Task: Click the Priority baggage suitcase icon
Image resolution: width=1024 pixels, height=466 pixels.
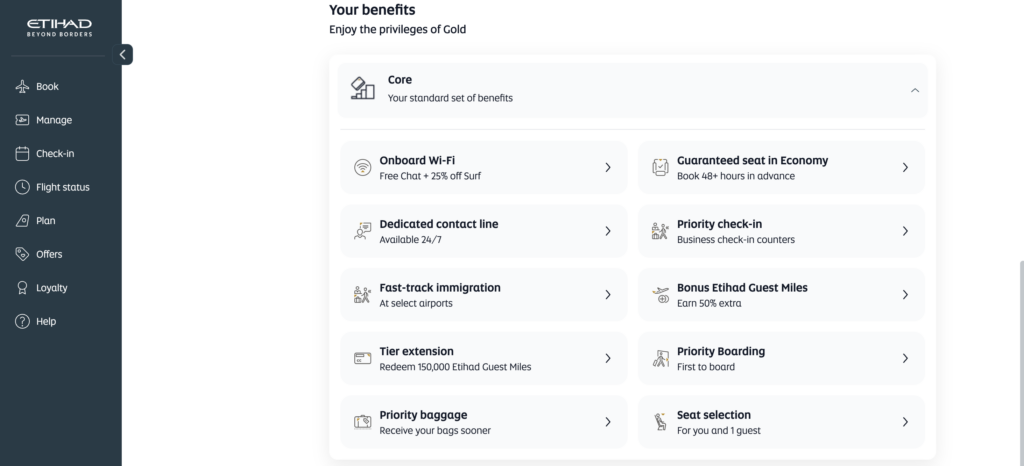Action: coord(362,422)
